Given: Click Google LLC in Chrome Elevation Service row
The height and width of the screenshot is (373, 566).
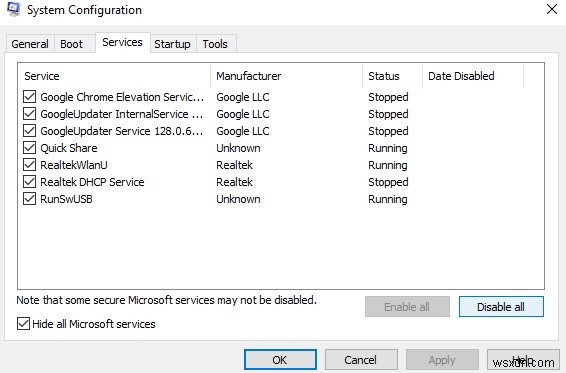Looking at the screenshot, I should point(243,97).
